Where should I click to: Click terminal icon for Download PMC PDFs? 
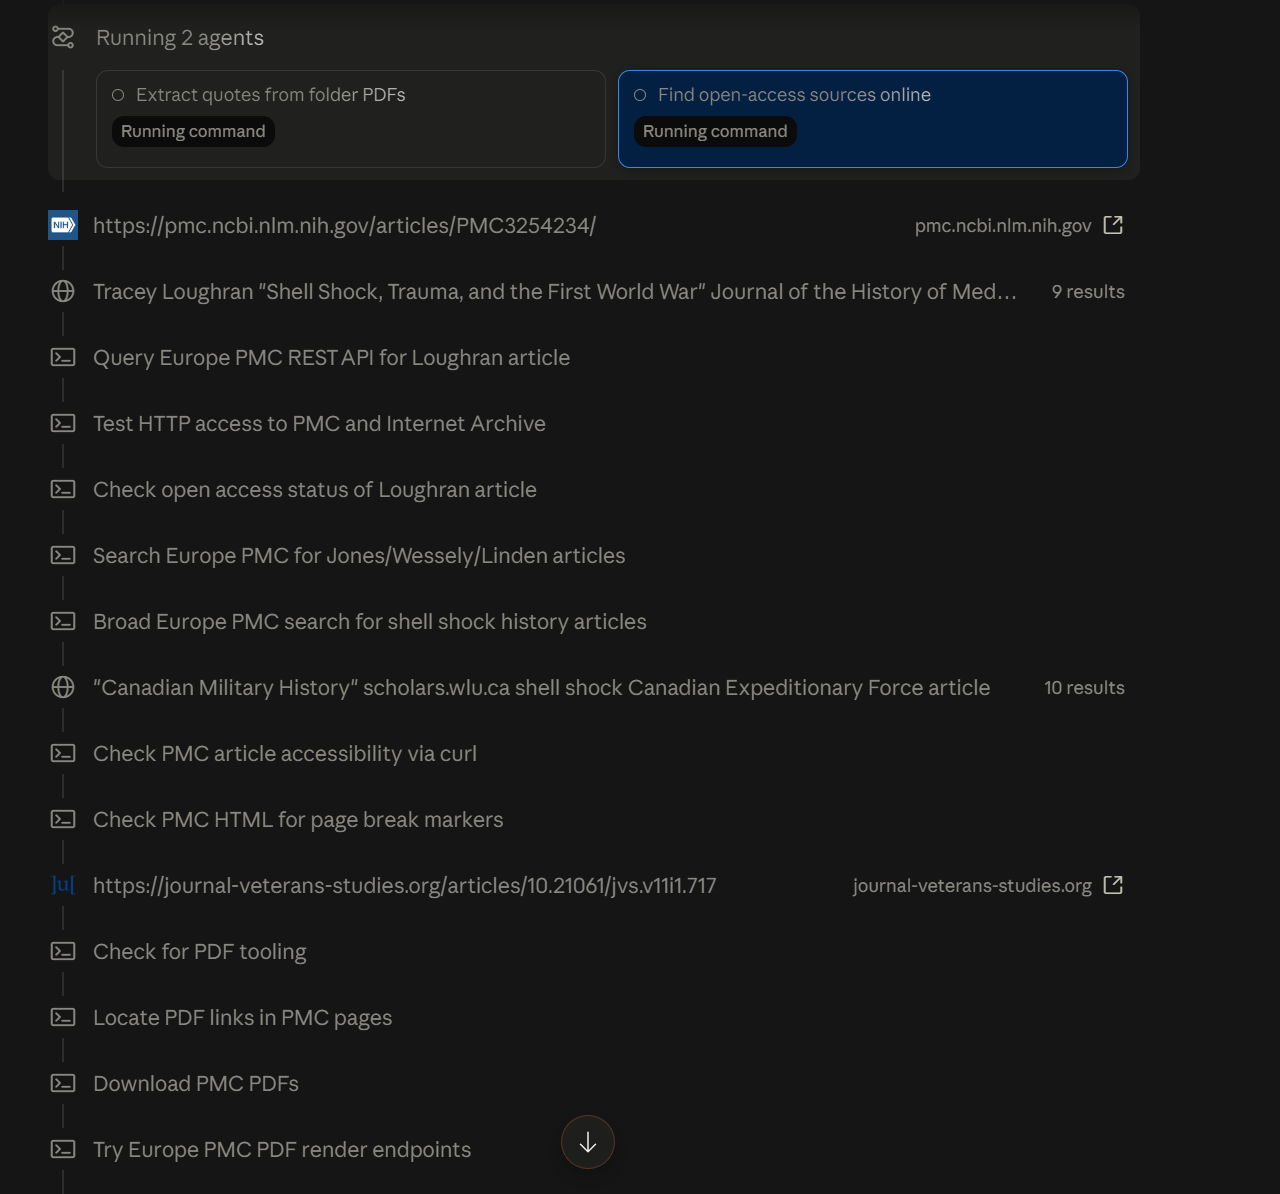[x=63, y=1083]
